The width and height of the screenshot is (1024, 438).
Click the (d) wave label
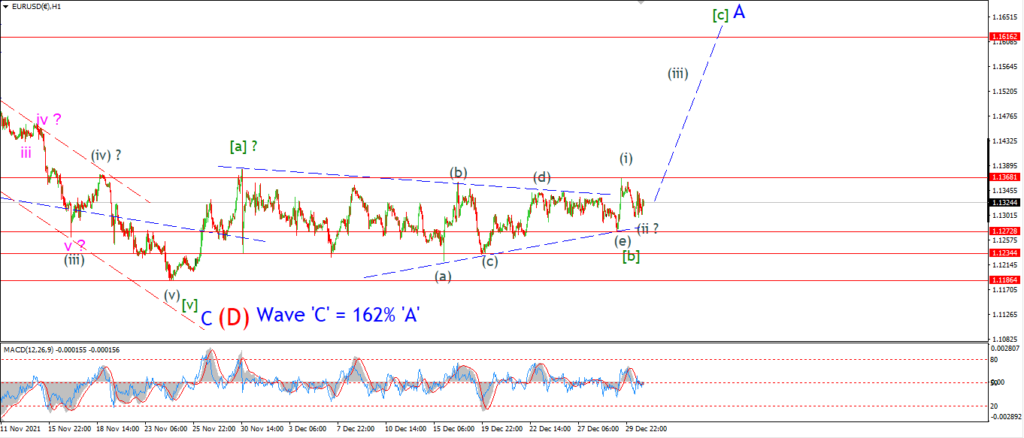(x=541, y=177)
